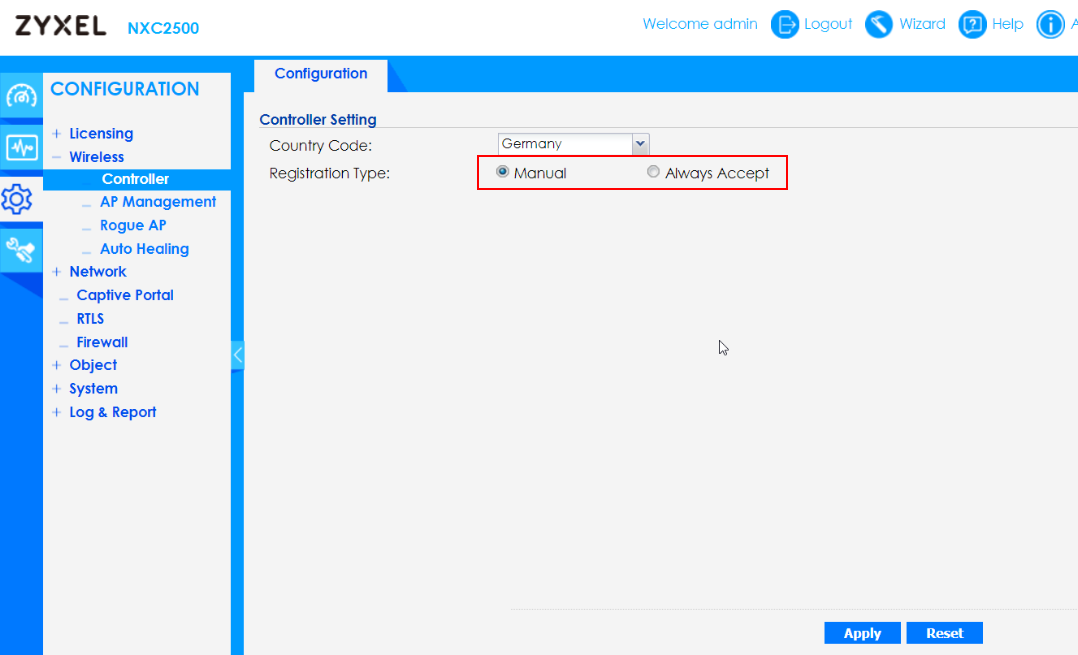Collapse the Wireless section
The height and width of the screenshot is (655, 1078).
click(57, 156)
